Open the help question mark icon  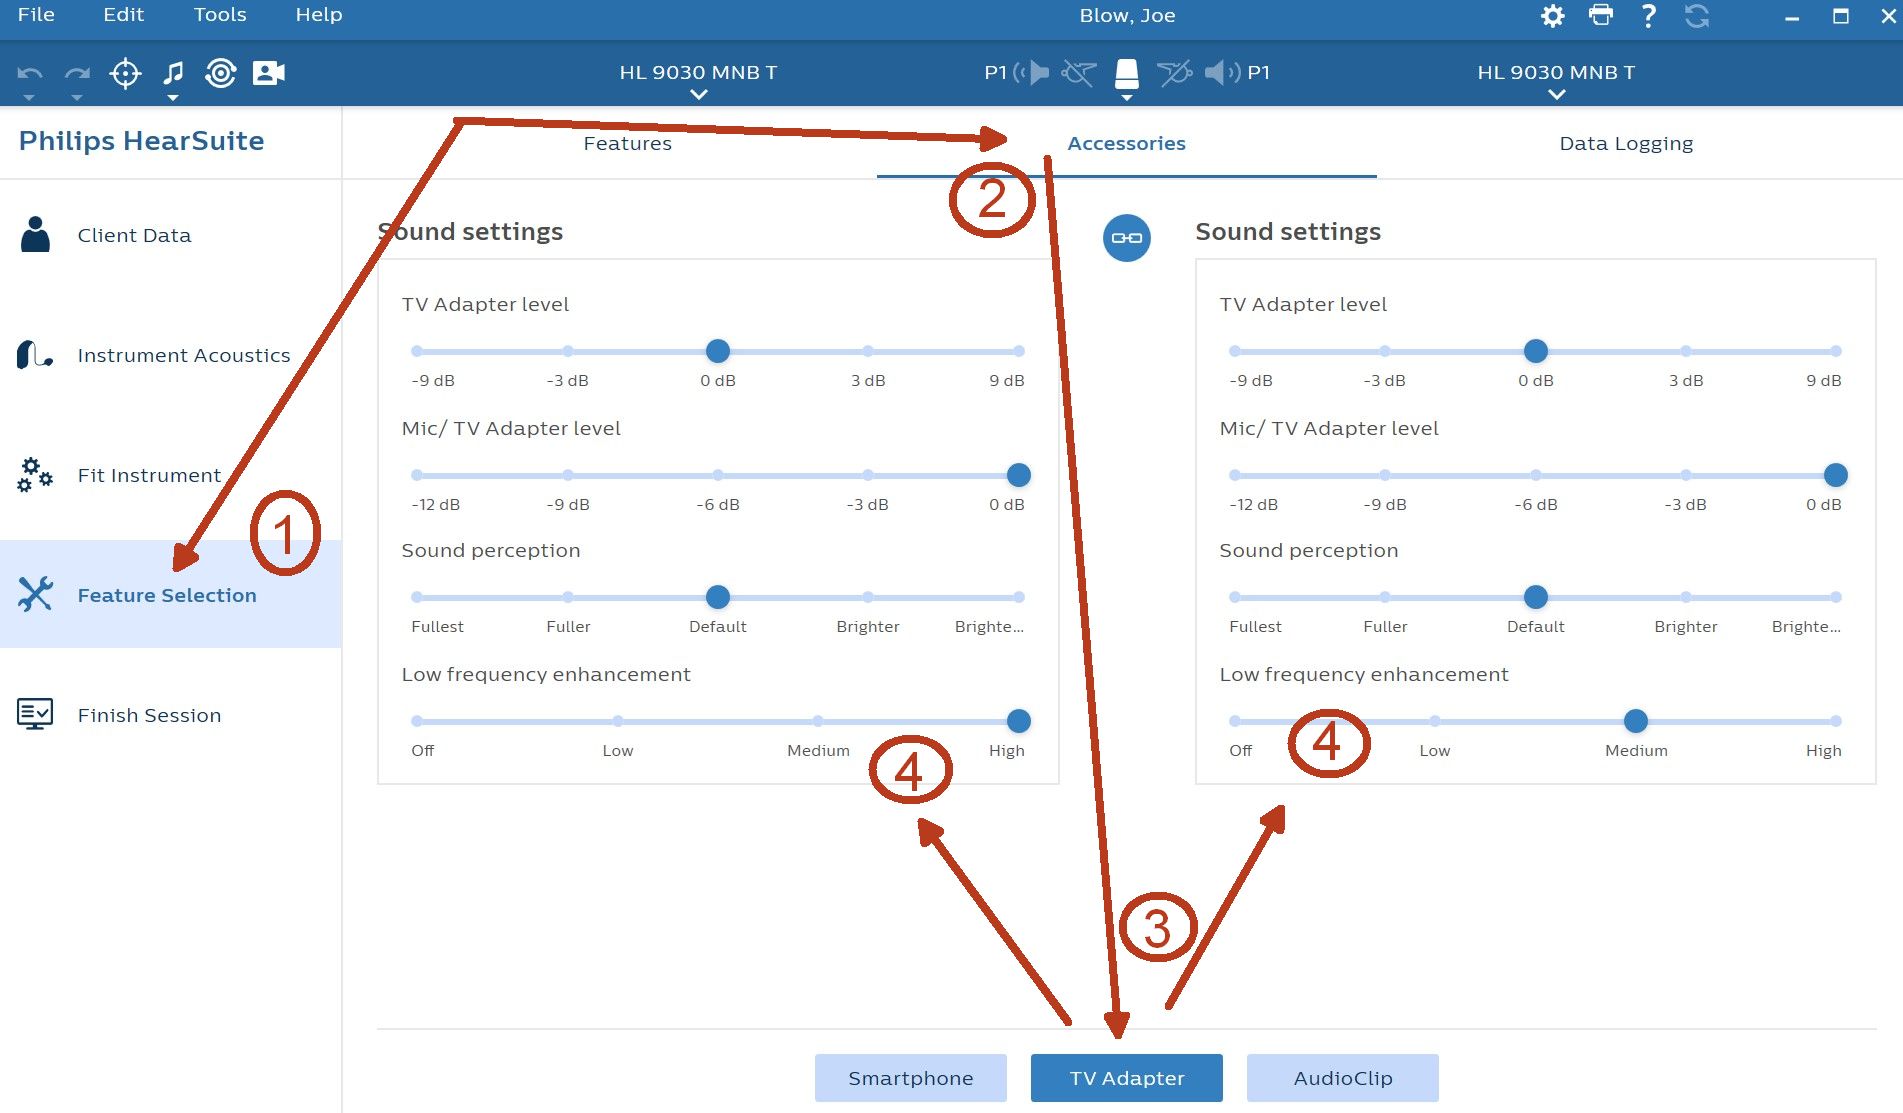click(1648, 16)
